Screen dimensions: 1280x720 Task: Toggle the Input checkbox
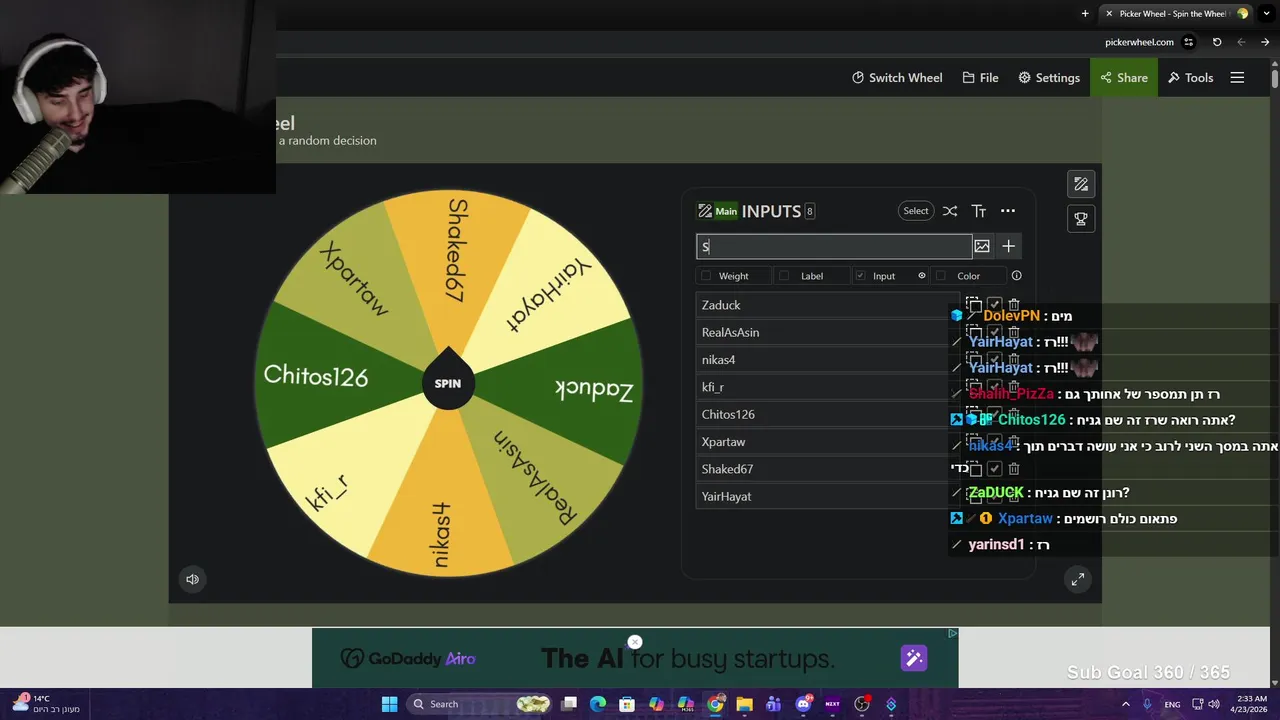coord(860,276)
